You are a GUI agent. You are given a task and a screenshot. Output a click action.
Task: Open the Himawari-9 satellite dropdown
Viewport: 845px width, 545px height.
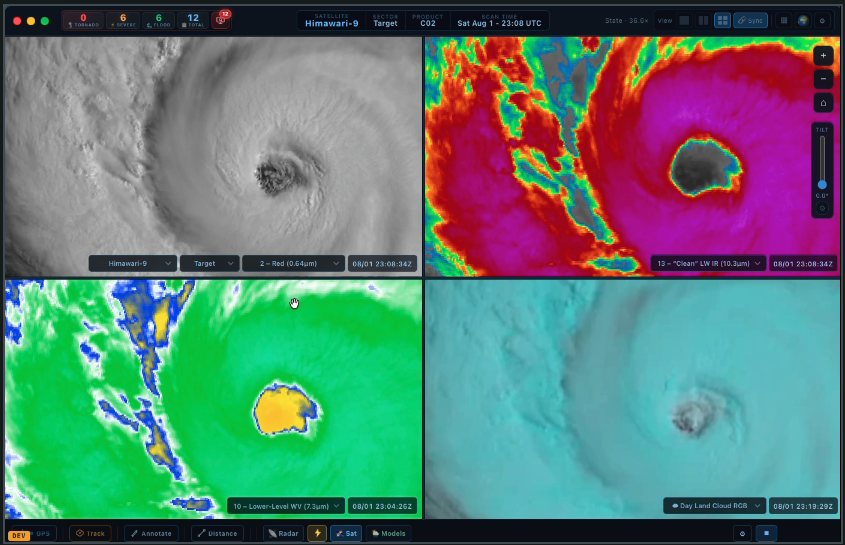pyautogui.click(x=133, y=264)
